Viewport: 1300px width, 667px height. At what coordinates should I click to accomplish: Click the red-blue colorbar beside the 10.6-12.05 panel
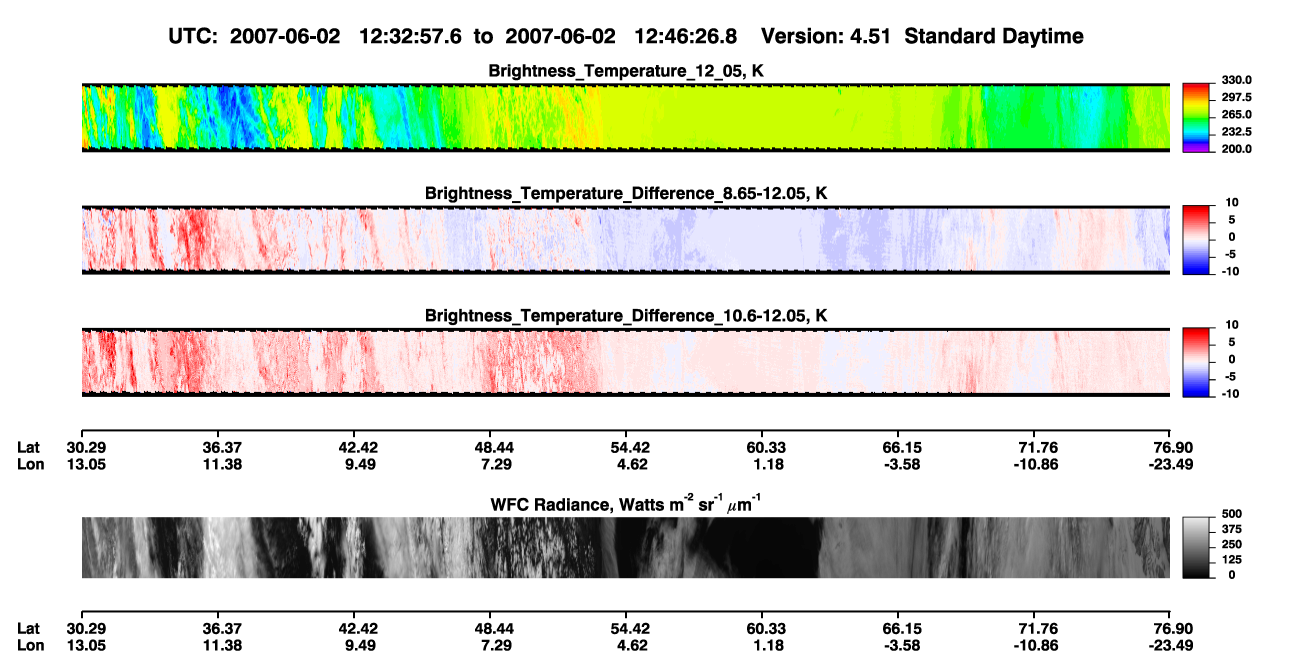pyautogui.click(x=1197, y=362)
